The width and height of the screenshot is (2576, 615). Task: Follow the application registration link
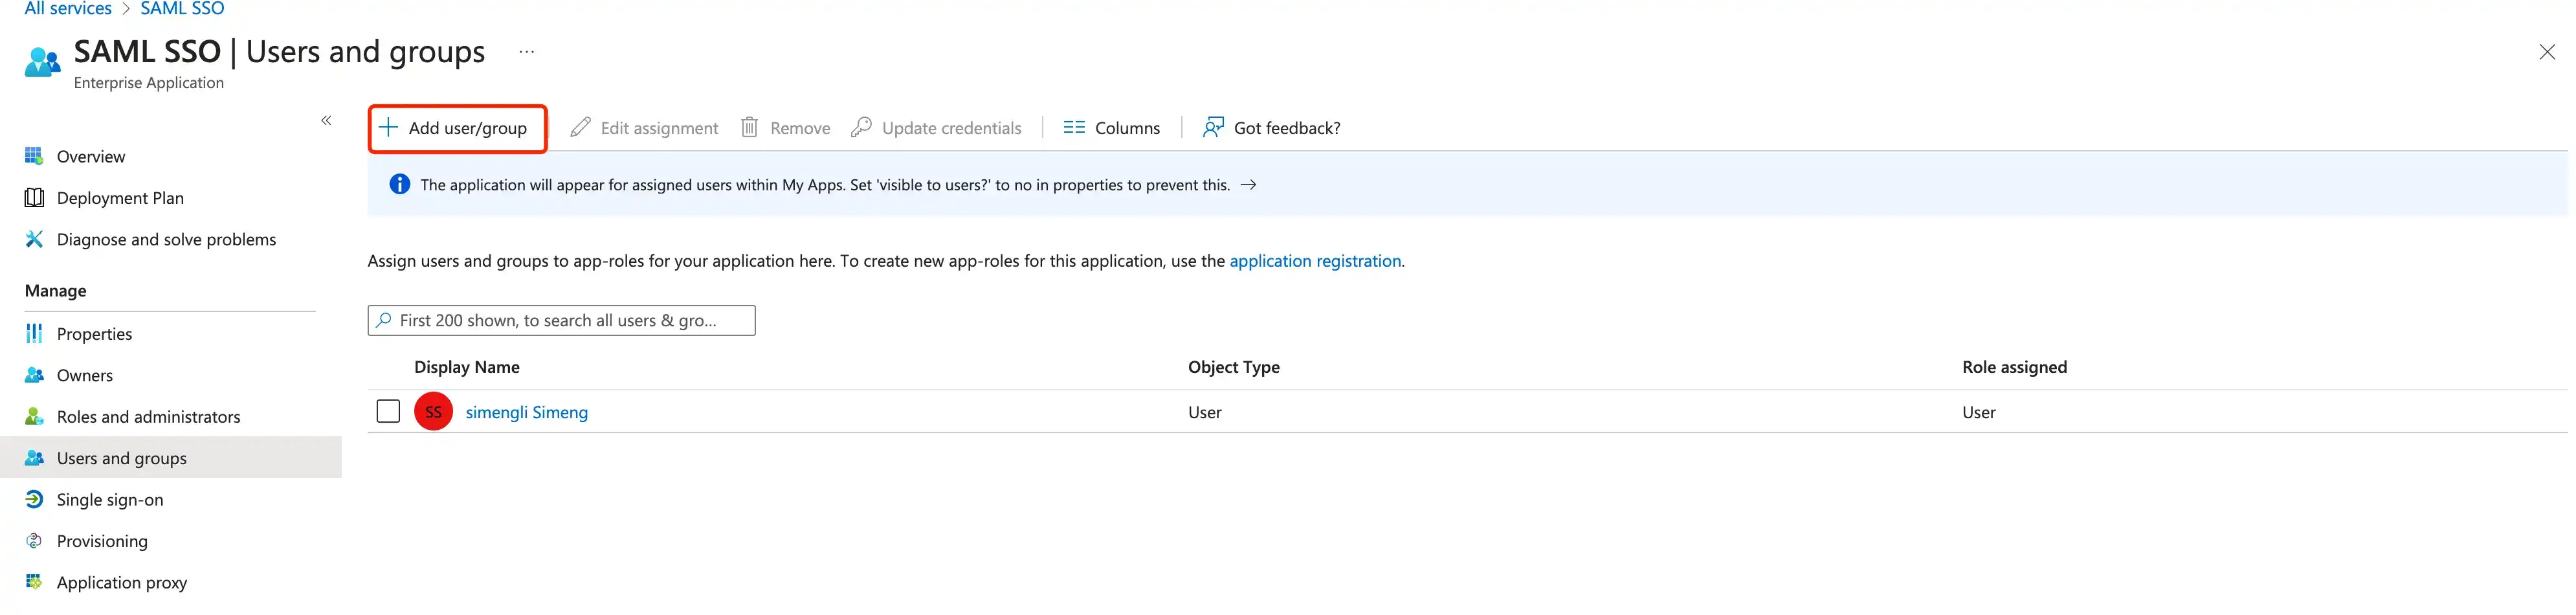click(1314, 261)
